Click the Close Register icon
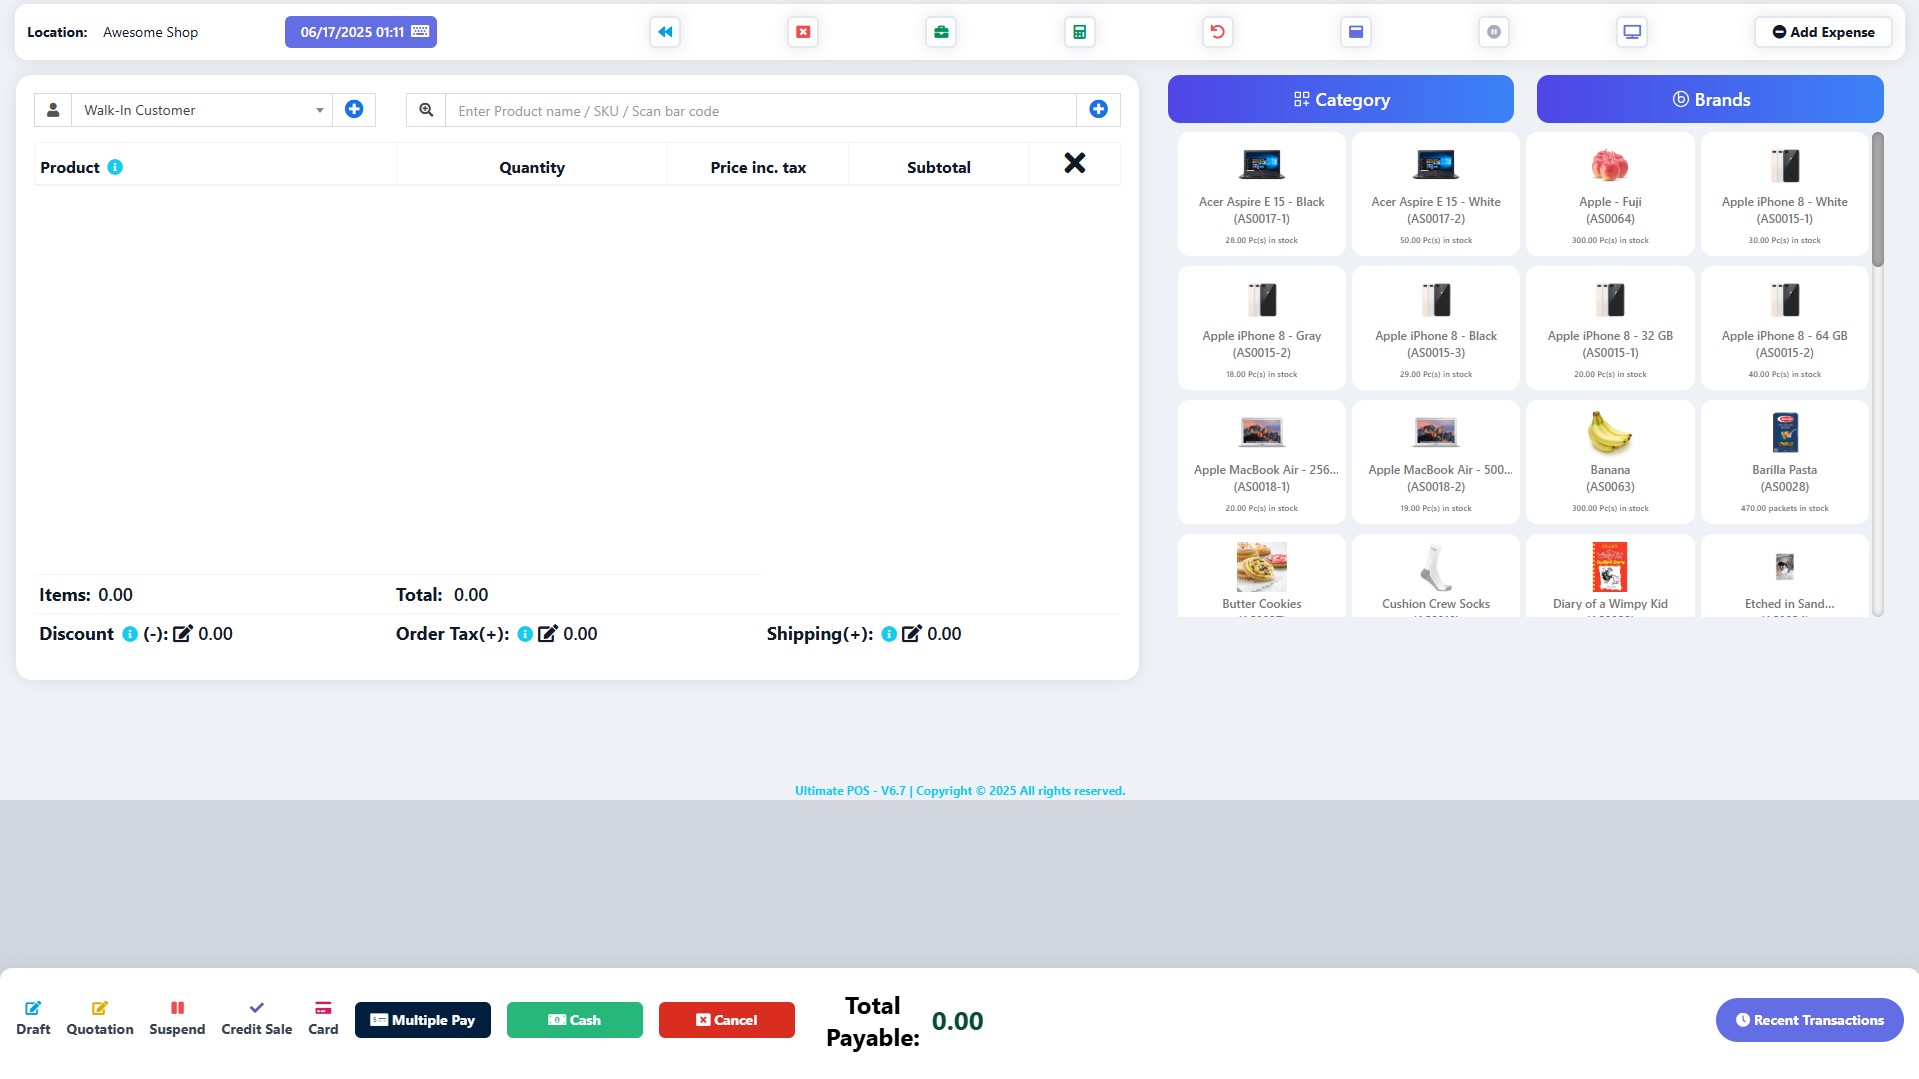 point(803,31)
